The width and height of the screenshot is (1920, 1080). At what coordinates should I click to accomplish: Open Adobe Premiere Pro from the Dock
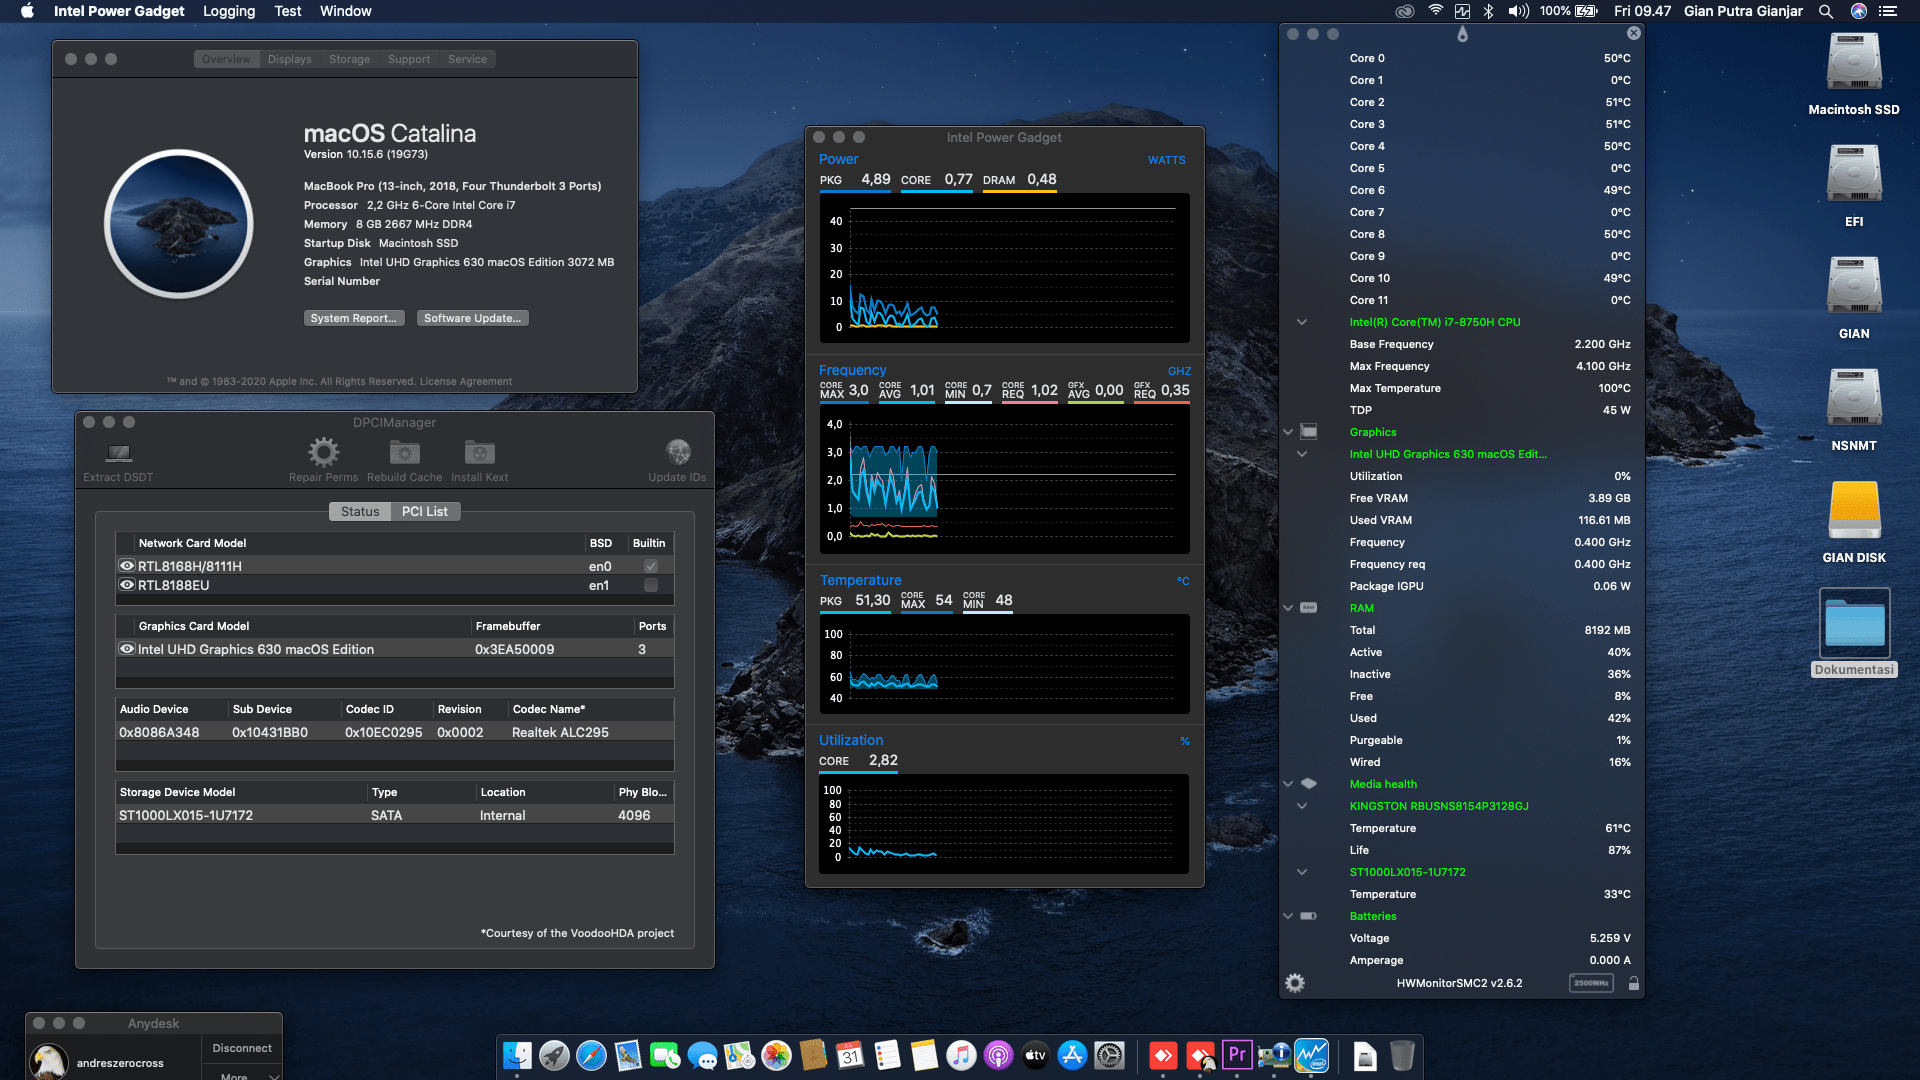click(1237, 1055)
